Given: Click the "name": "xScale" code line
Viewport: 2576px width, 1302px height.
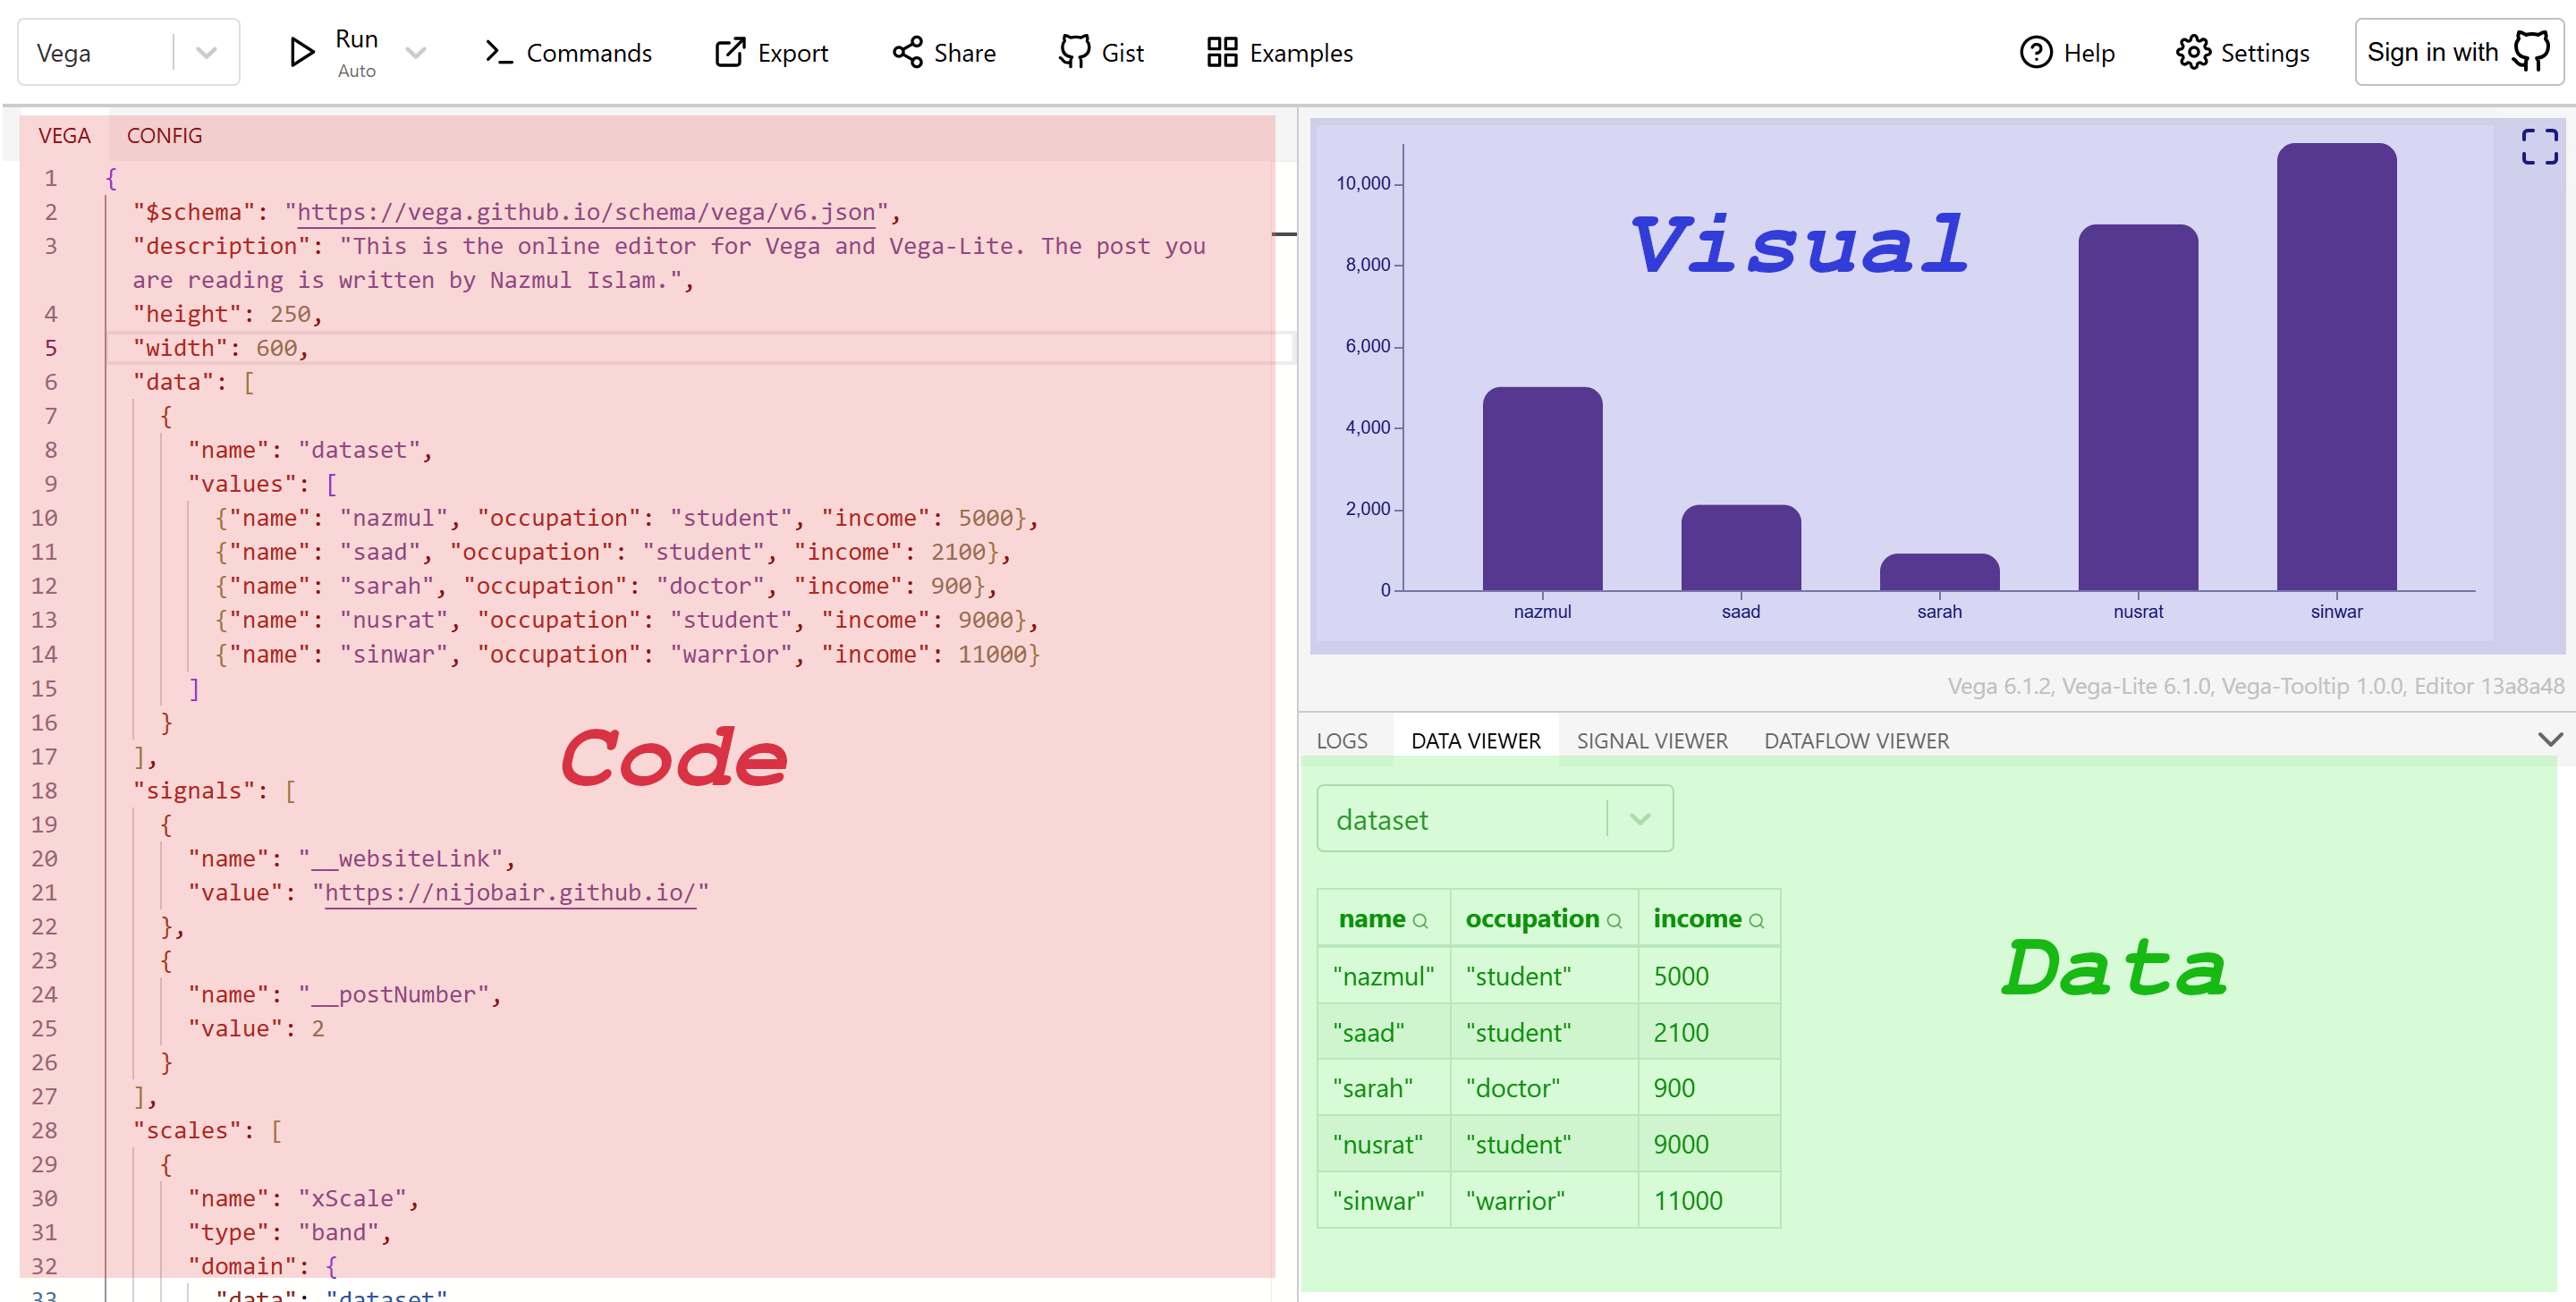Looking at the screenshot, I should (303, 1199).
